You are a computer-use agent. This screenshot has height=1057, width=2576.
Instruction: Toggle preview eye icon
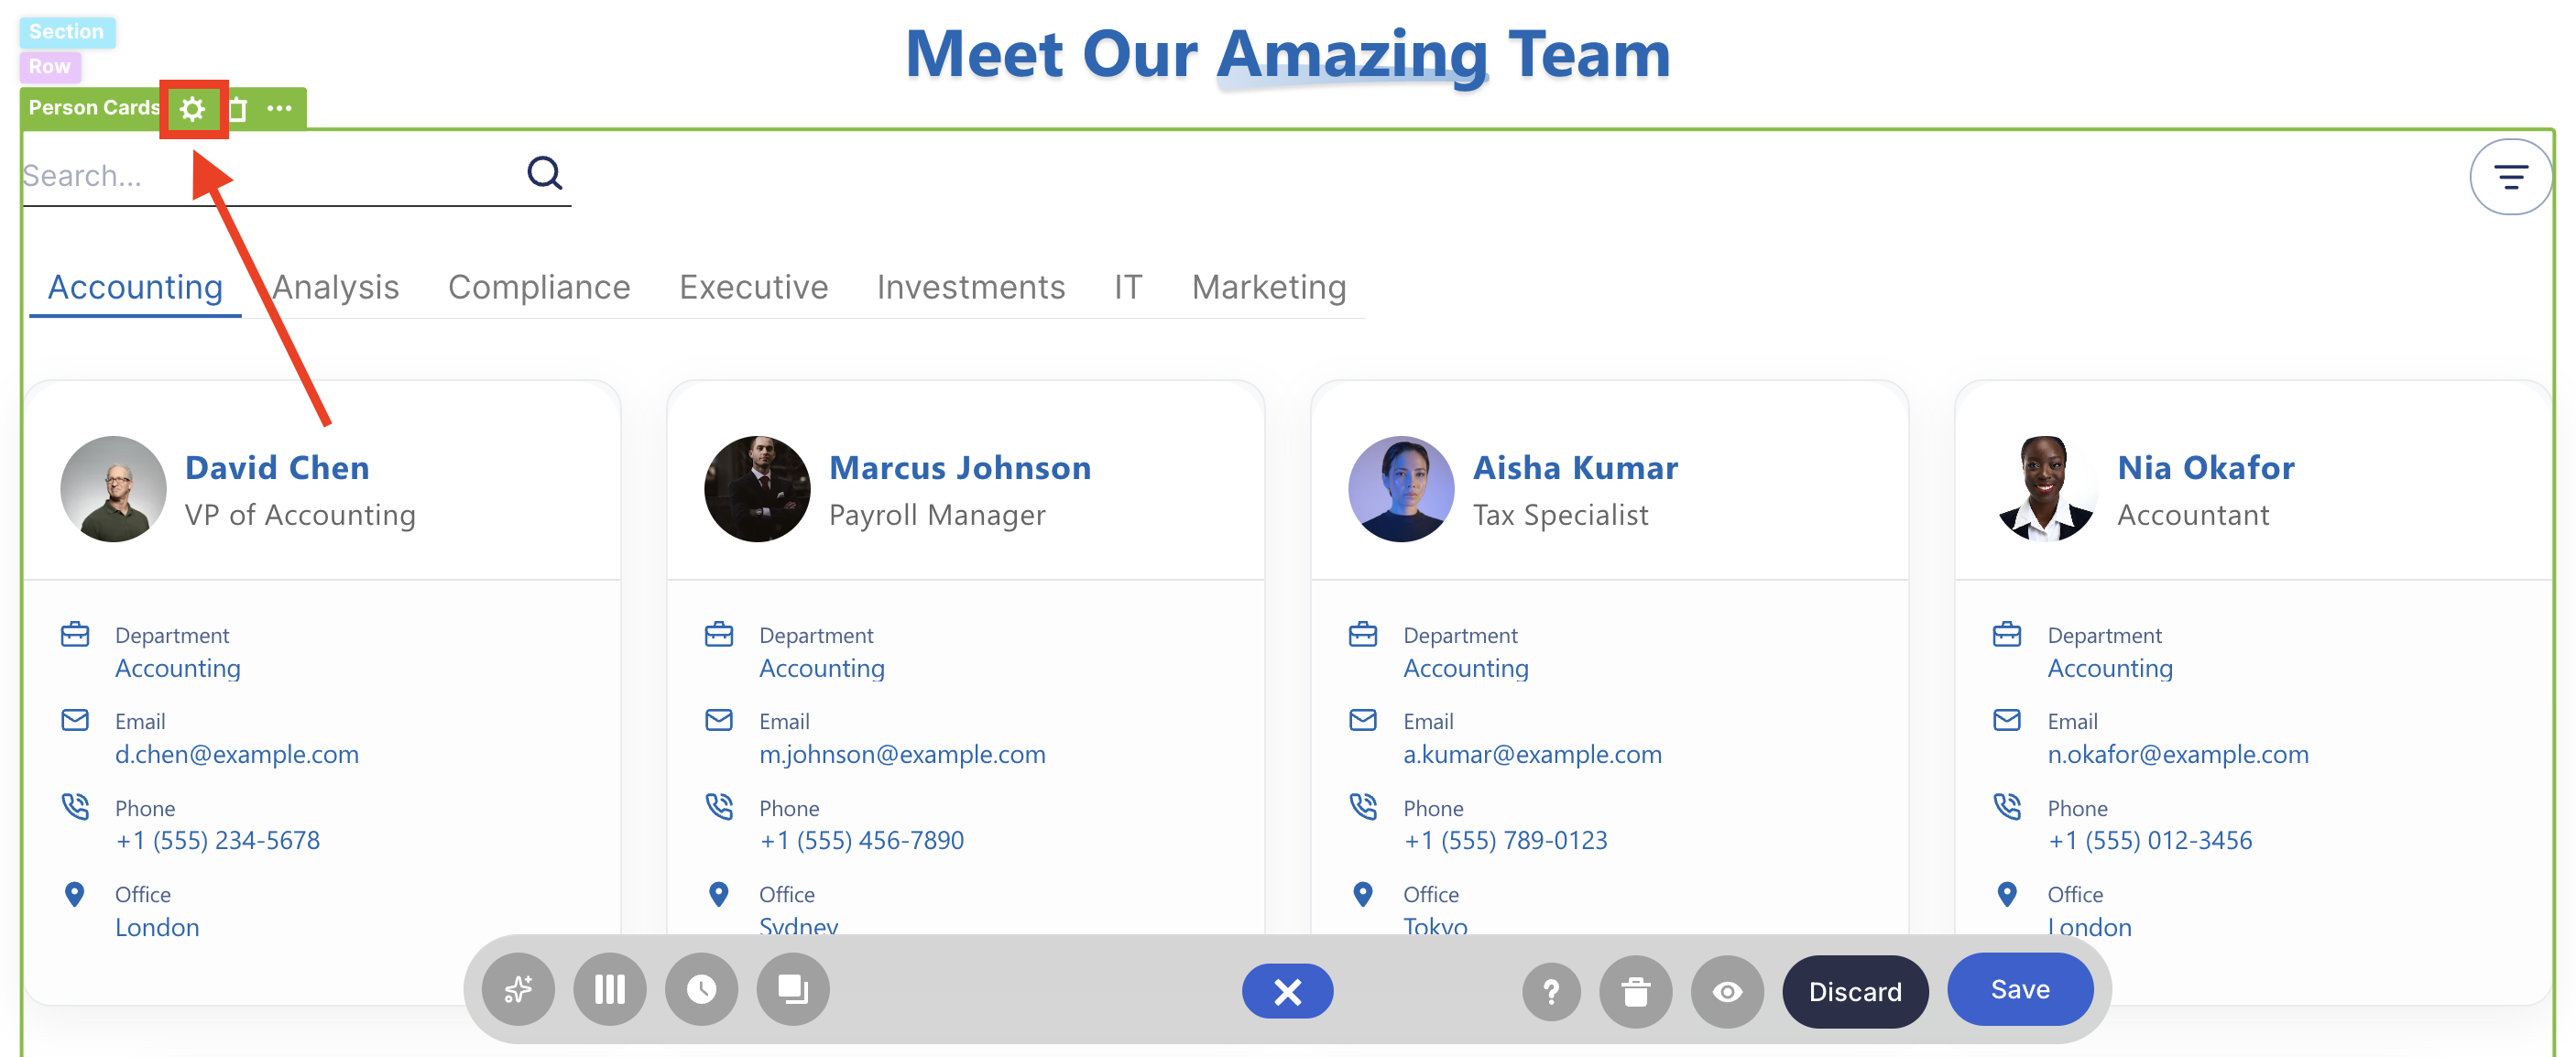pos(1727,991)
